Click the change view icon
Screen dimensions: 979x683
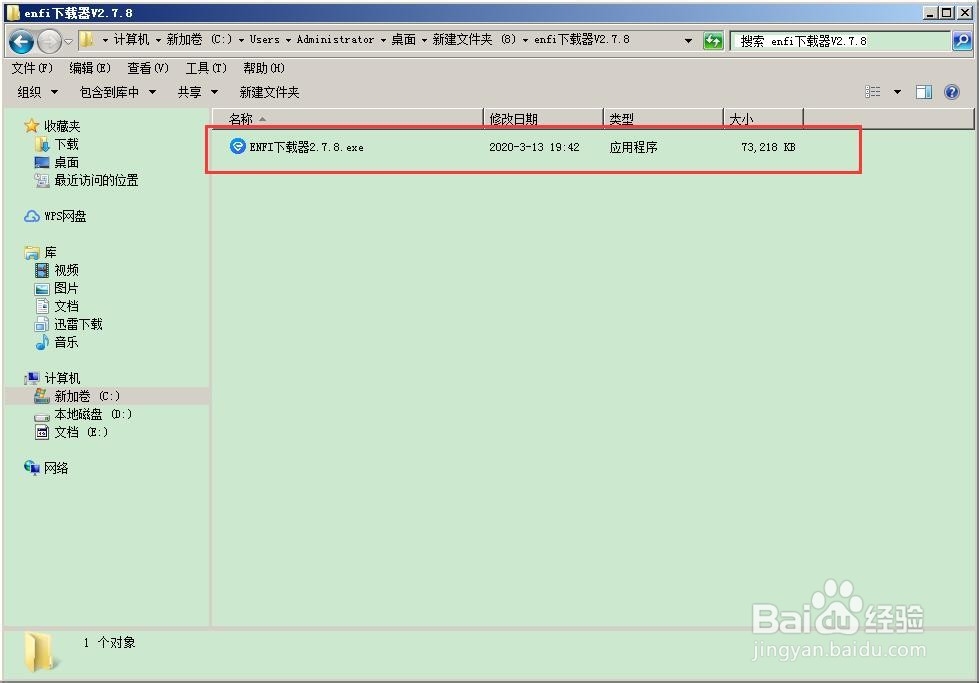(872, 92)
